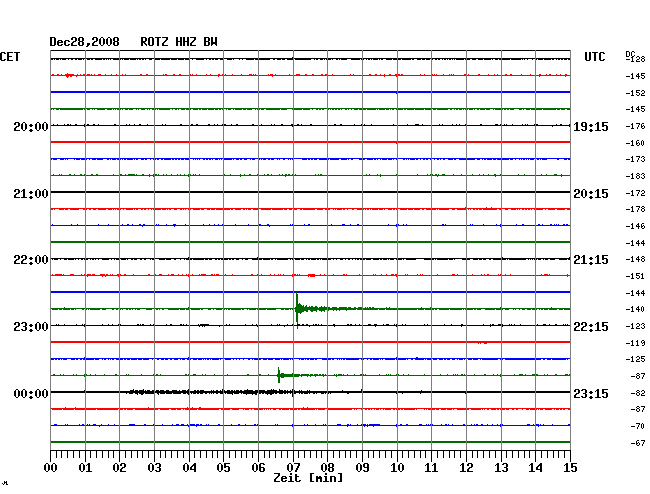Click the "04" minute axis label

189,468
